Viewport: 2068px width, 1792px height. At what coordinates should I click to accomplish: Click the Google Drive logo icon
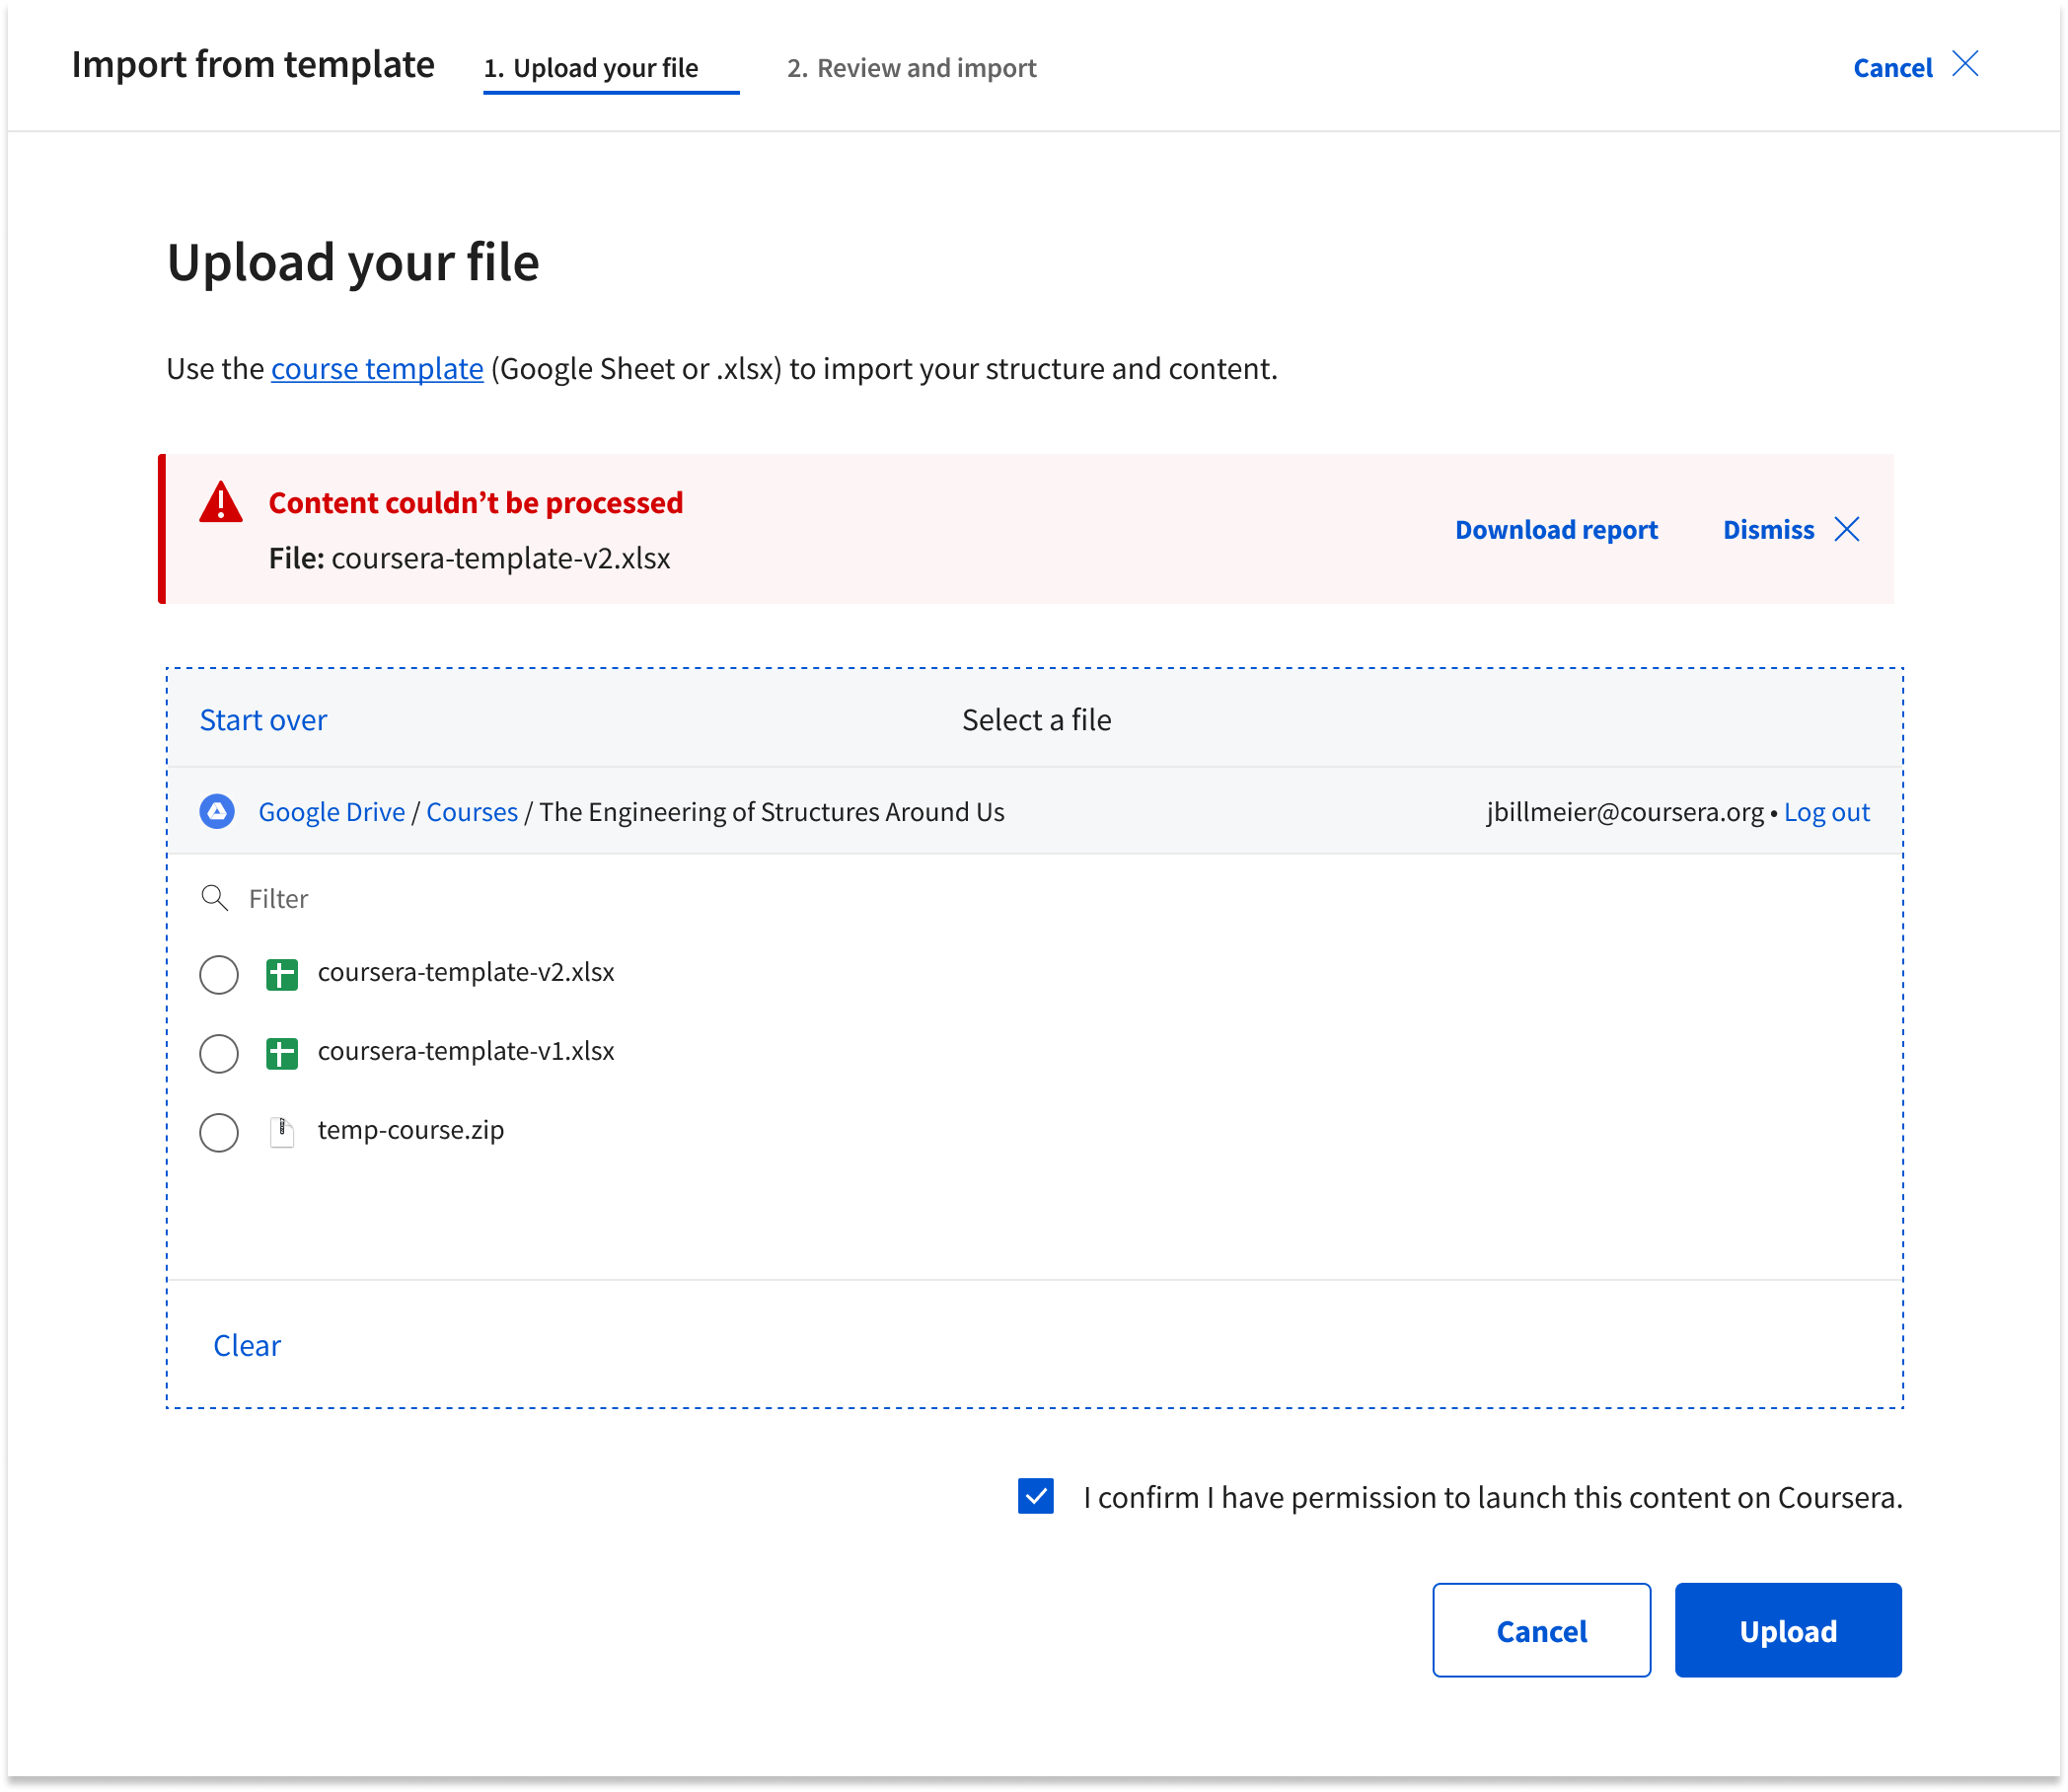(217, 811)
